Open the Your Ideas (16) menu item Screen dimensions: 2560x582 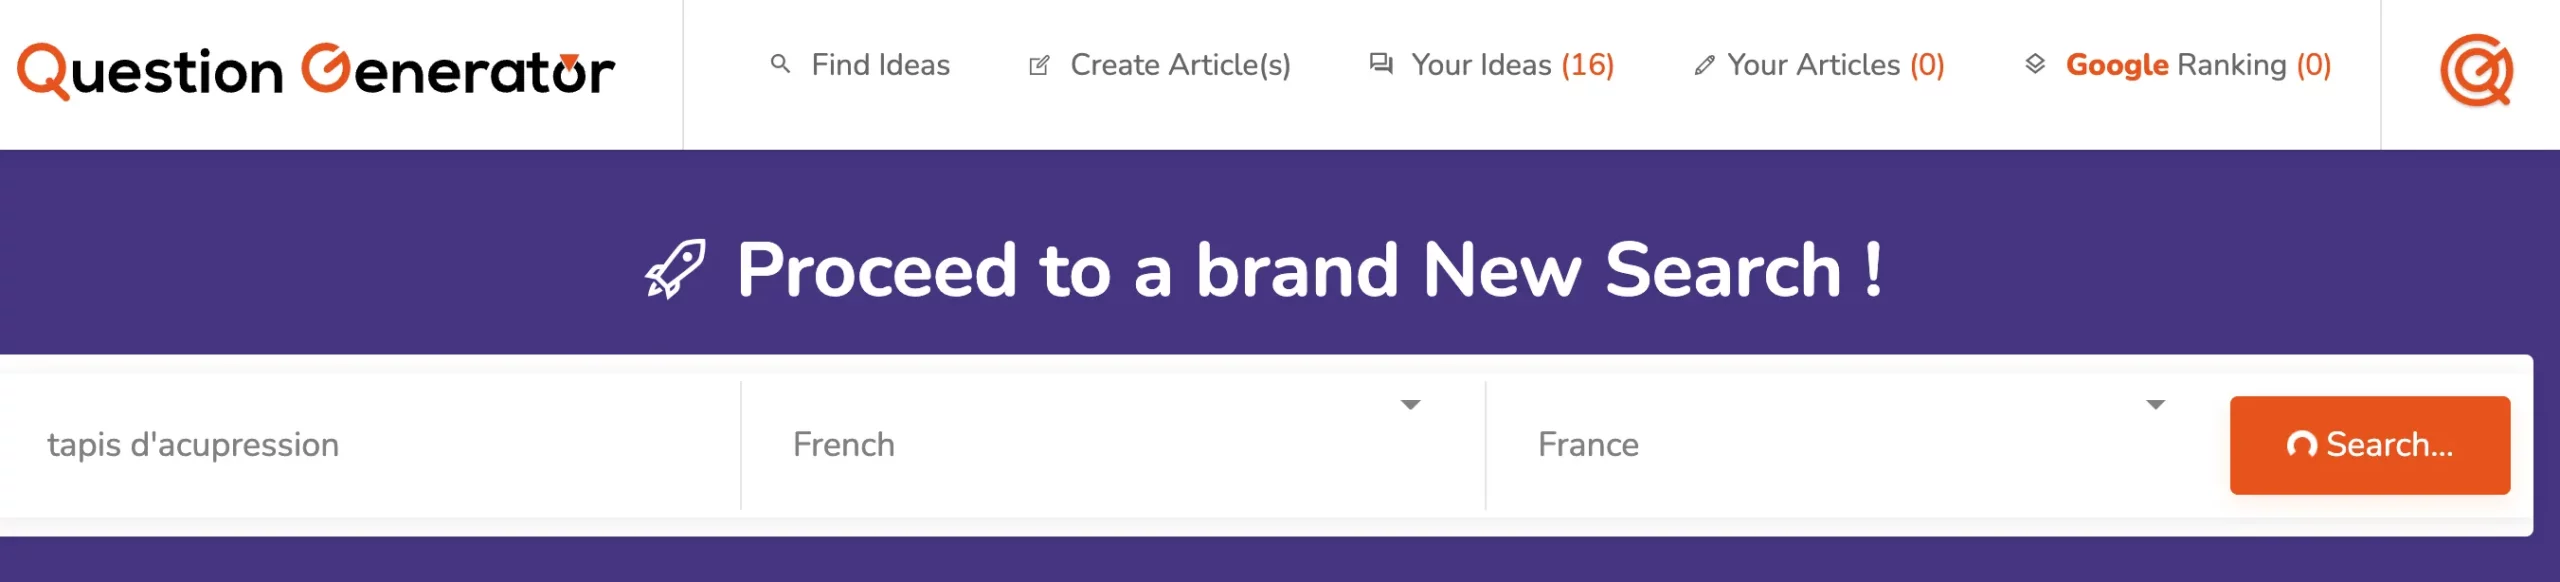coord(1512,65)
